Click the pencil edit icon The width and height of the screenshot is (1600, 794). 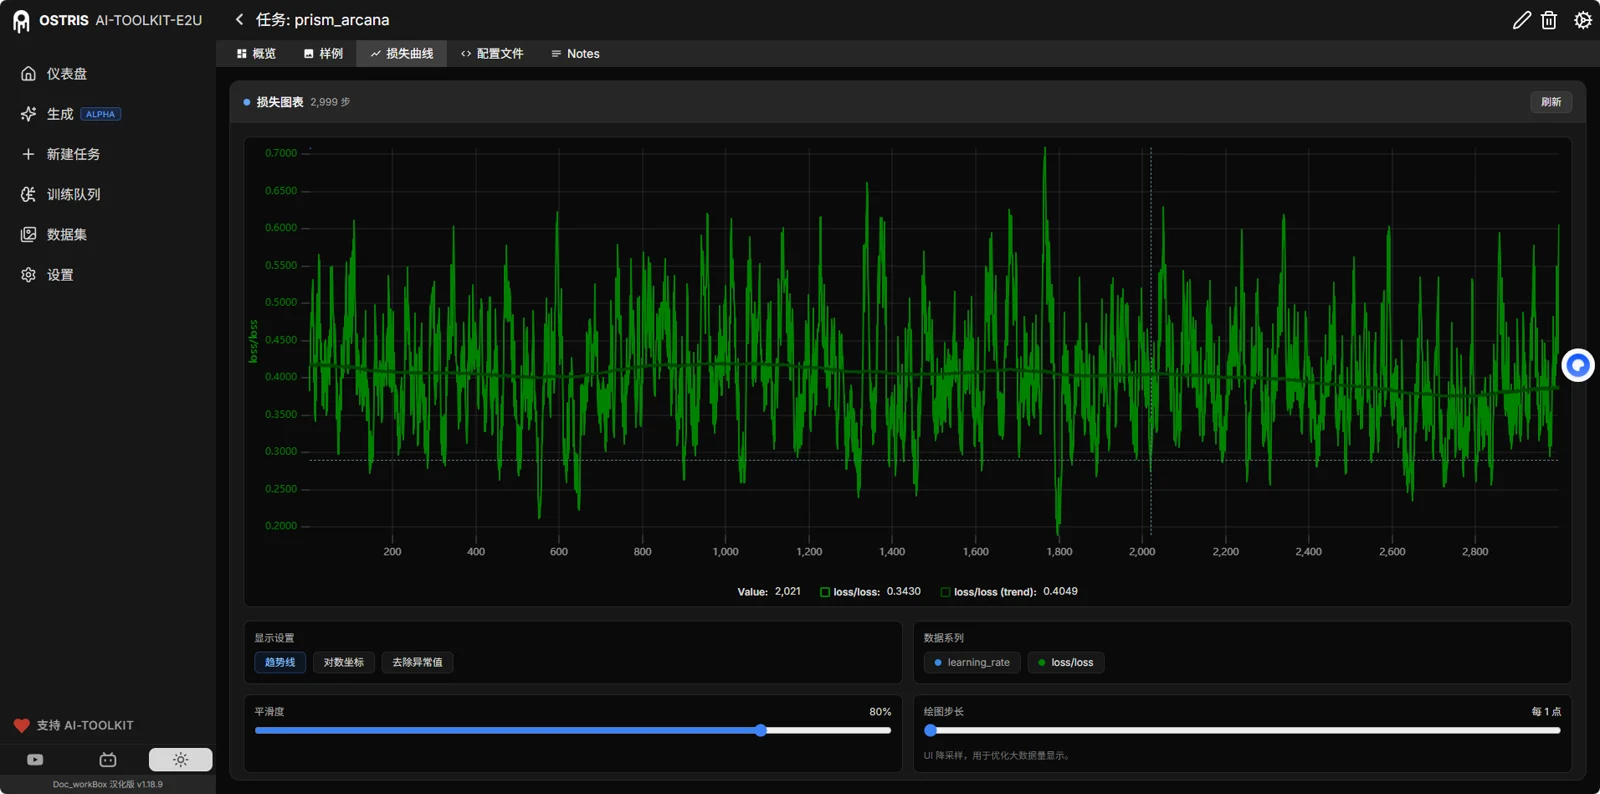pyautogui.click(x=1521, y=20)
